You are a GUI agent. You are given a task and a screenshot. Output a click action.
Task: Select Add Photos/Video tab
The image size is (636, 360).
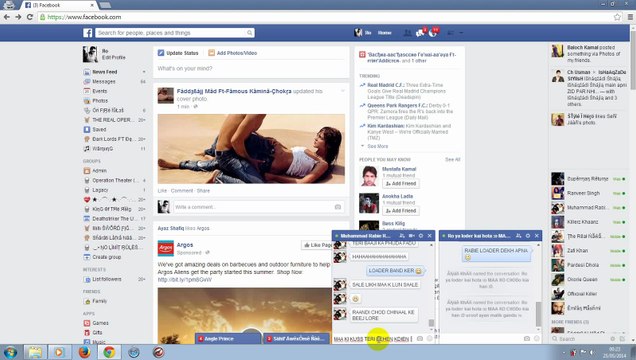click(x=232, y=53)
